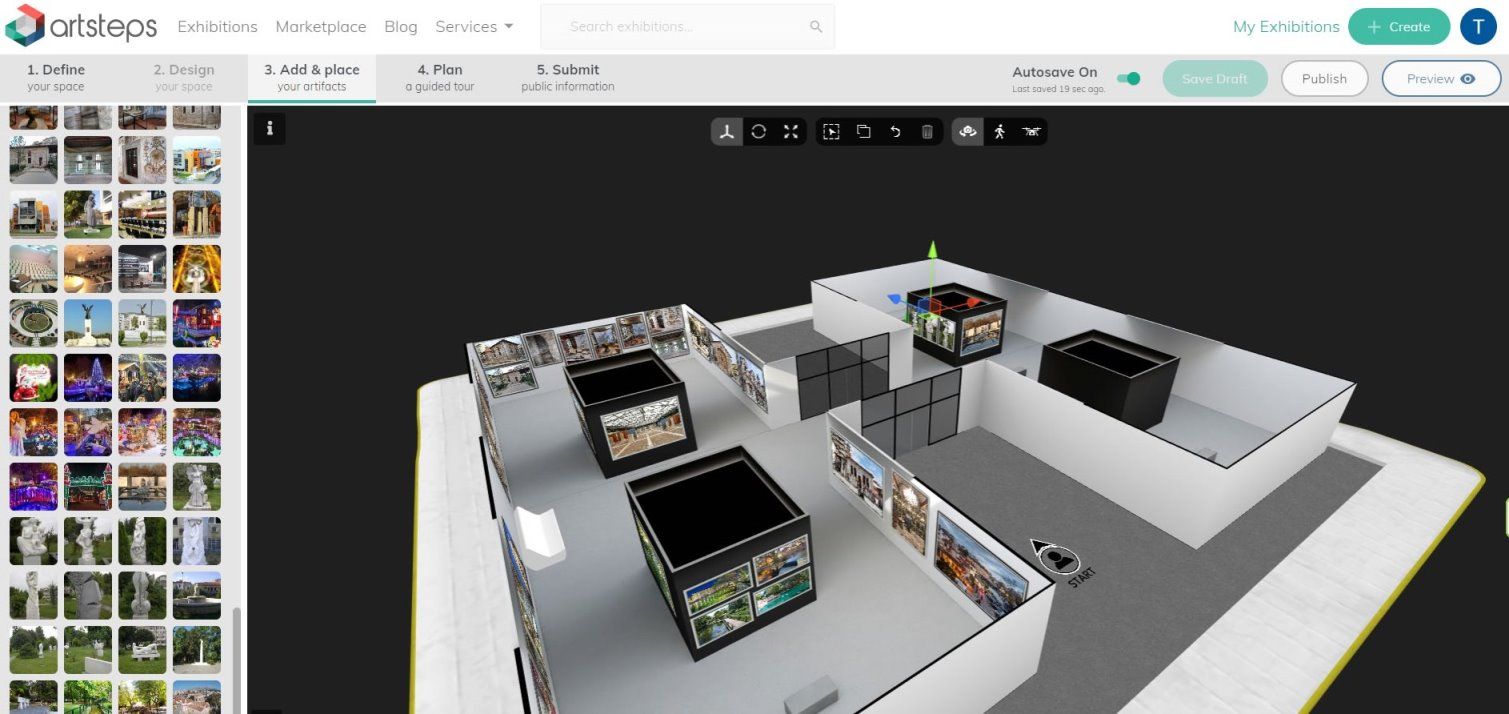Select the rotate object tool

click(759, 132)
